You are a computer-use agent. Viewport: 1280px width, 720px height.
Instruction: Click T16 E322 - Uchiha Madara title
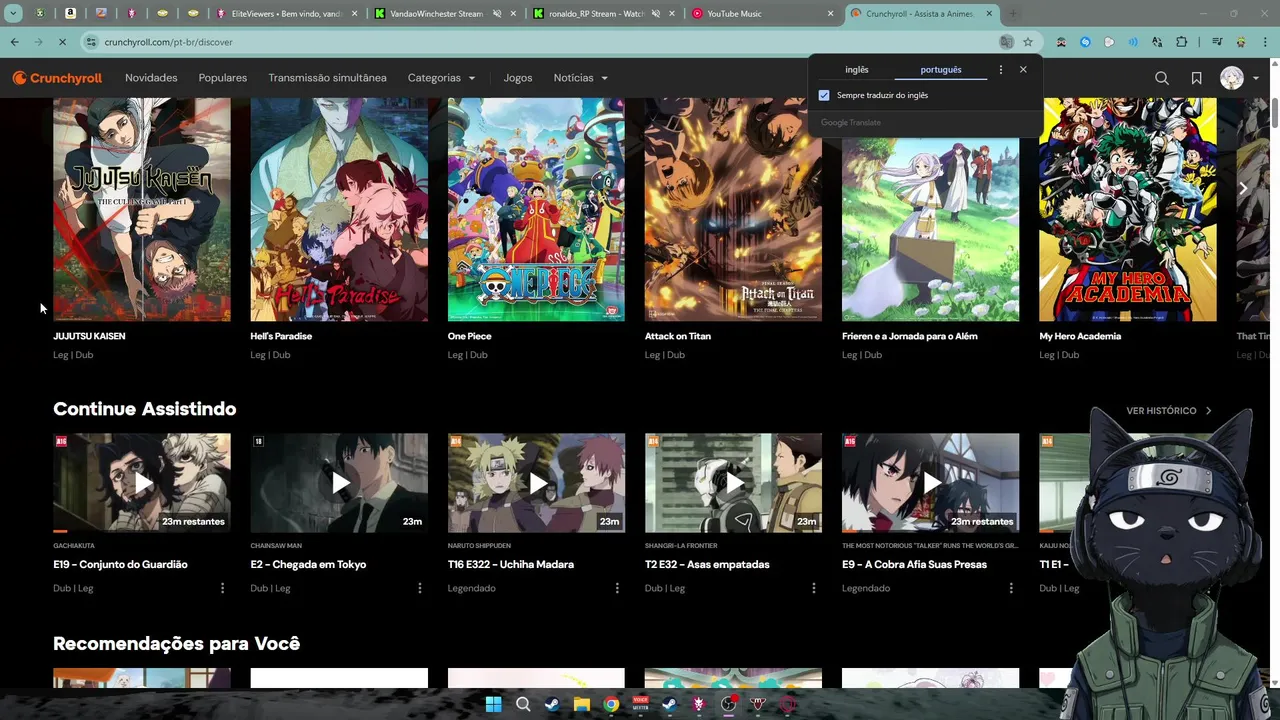click(x=511, y=564)
